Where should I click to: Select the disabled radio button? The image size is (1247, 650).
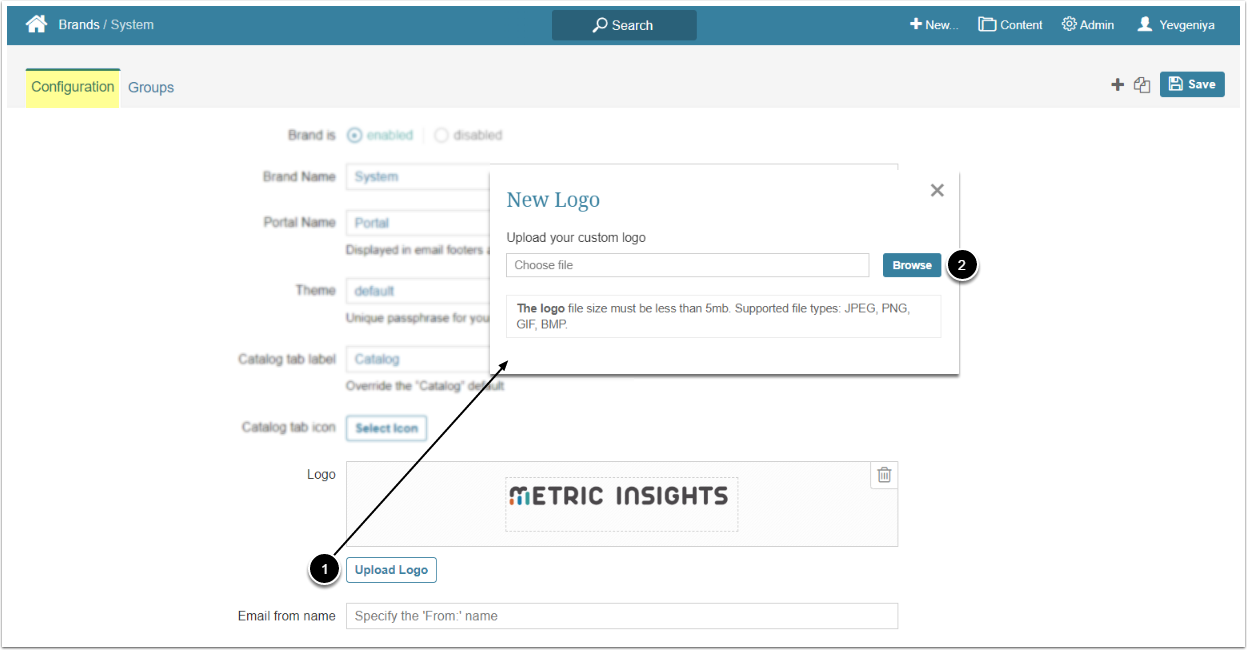[441, 135]
